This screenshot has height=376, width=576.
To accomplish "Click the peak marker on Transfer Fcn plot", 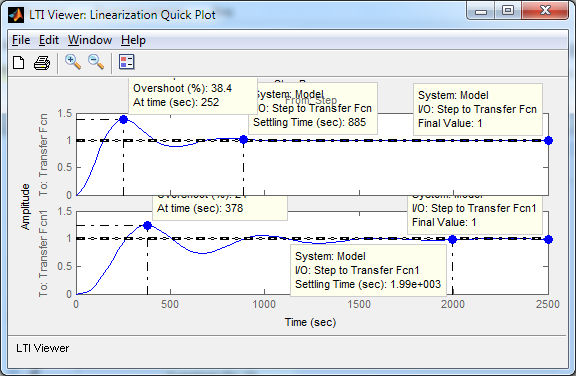I will pos(123,119).
